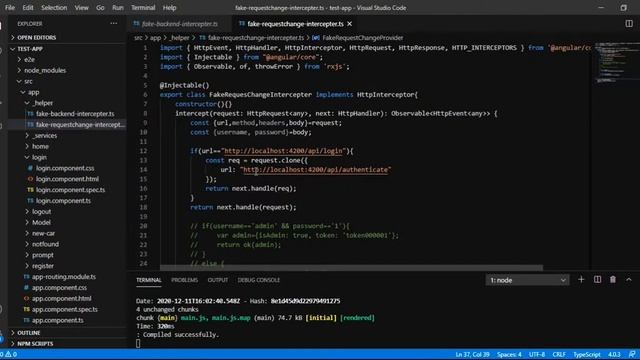
Task: Open the Selection menu
Action: point(54,8)
